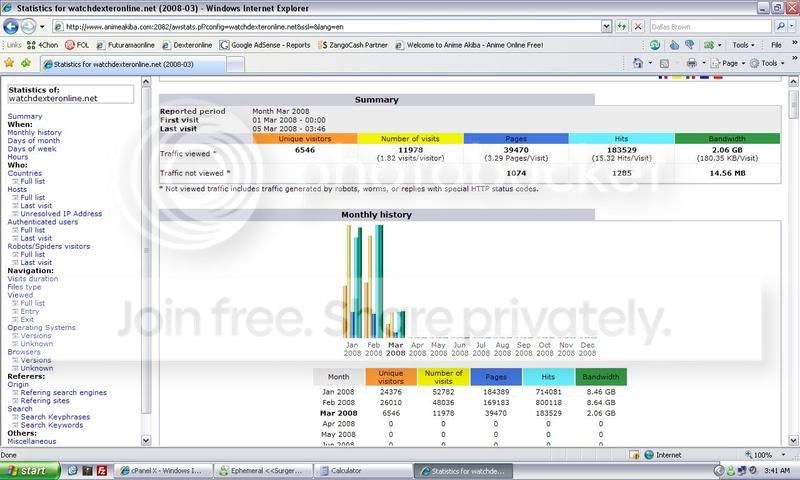Click the RSS feeds icon

(664, 63)
